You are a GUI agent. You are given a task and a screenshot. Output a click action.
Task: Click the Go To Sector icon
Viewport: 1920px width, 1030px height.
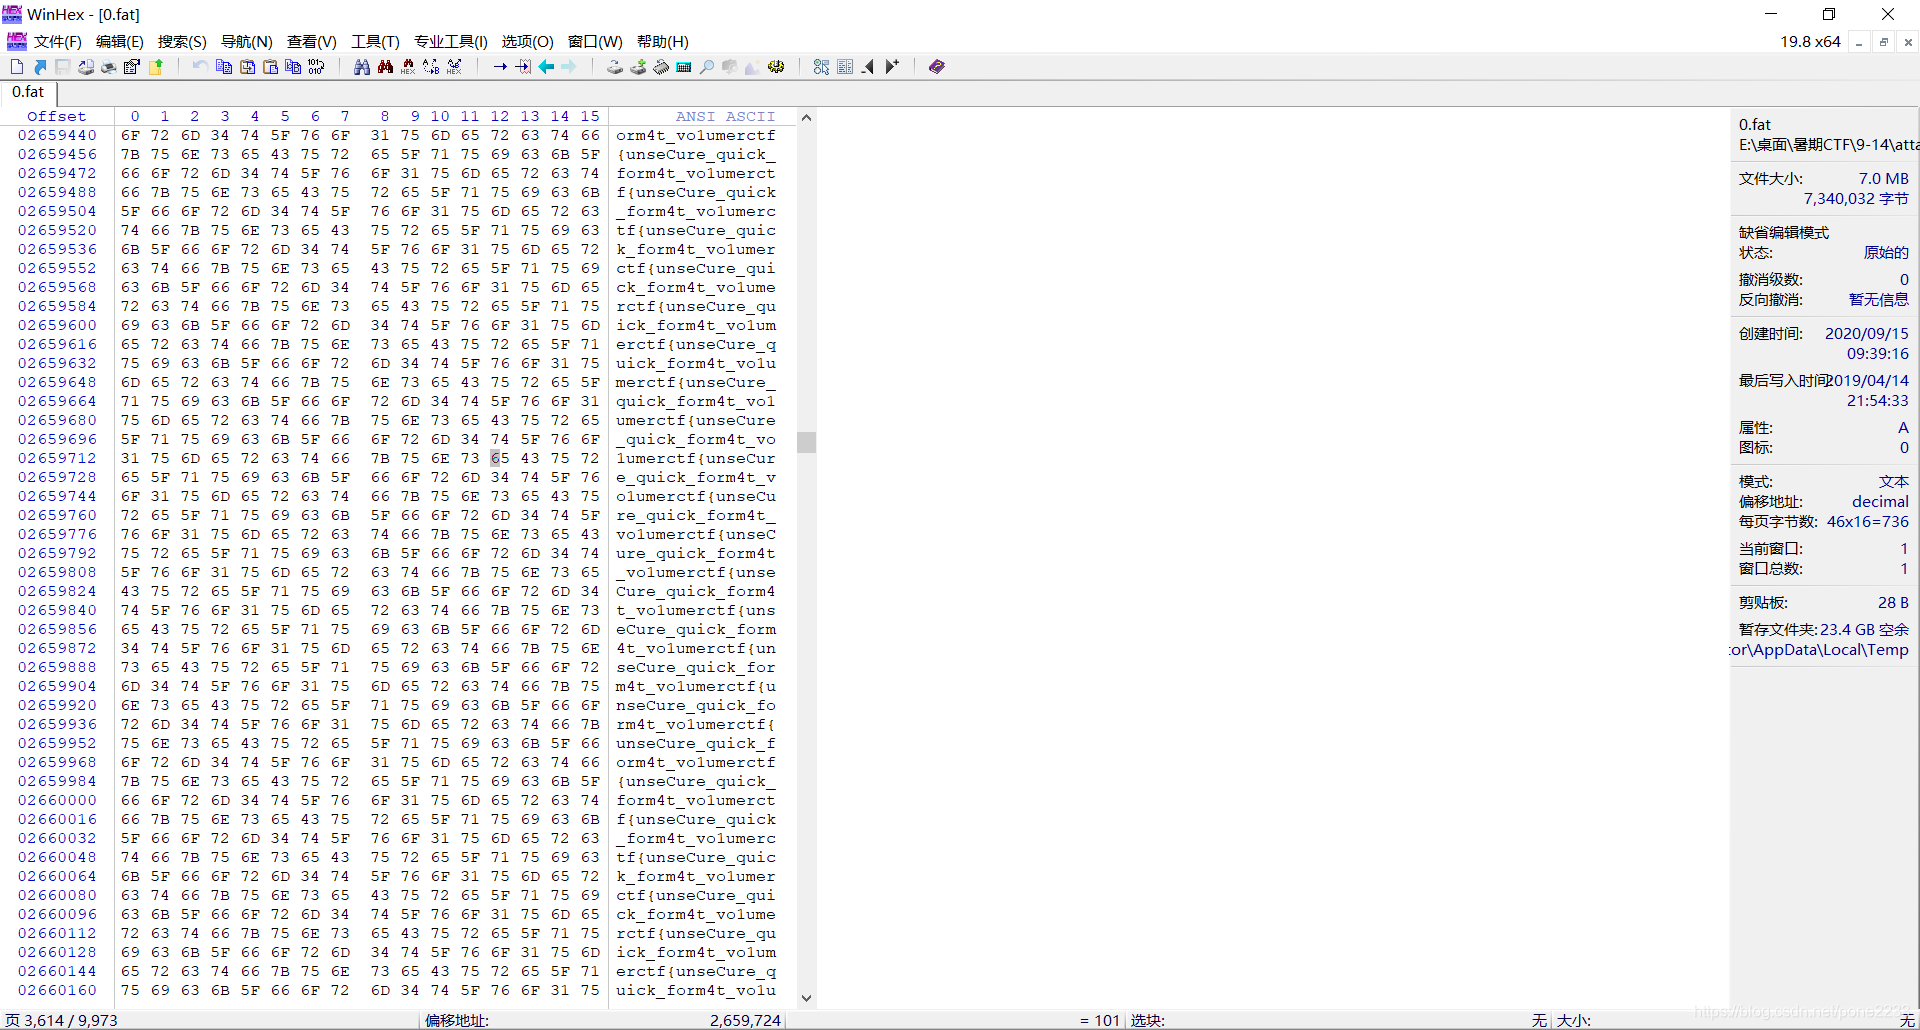pyautogui.click(x=523, y=67)
